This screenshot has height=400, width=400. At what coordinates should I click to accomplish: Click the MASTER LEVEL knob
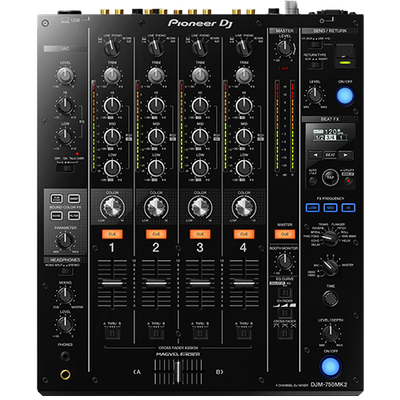[284, 49]
